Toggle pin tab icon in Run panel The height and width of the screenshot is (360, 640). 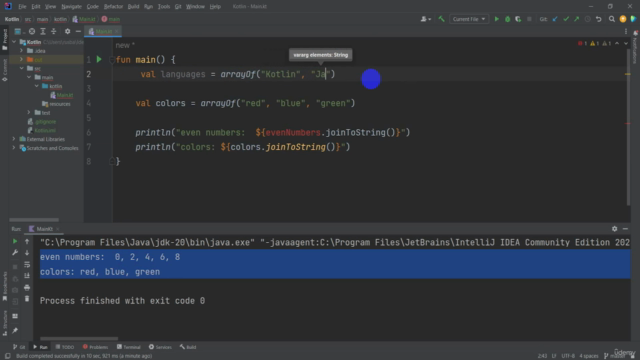coord(15,330)
